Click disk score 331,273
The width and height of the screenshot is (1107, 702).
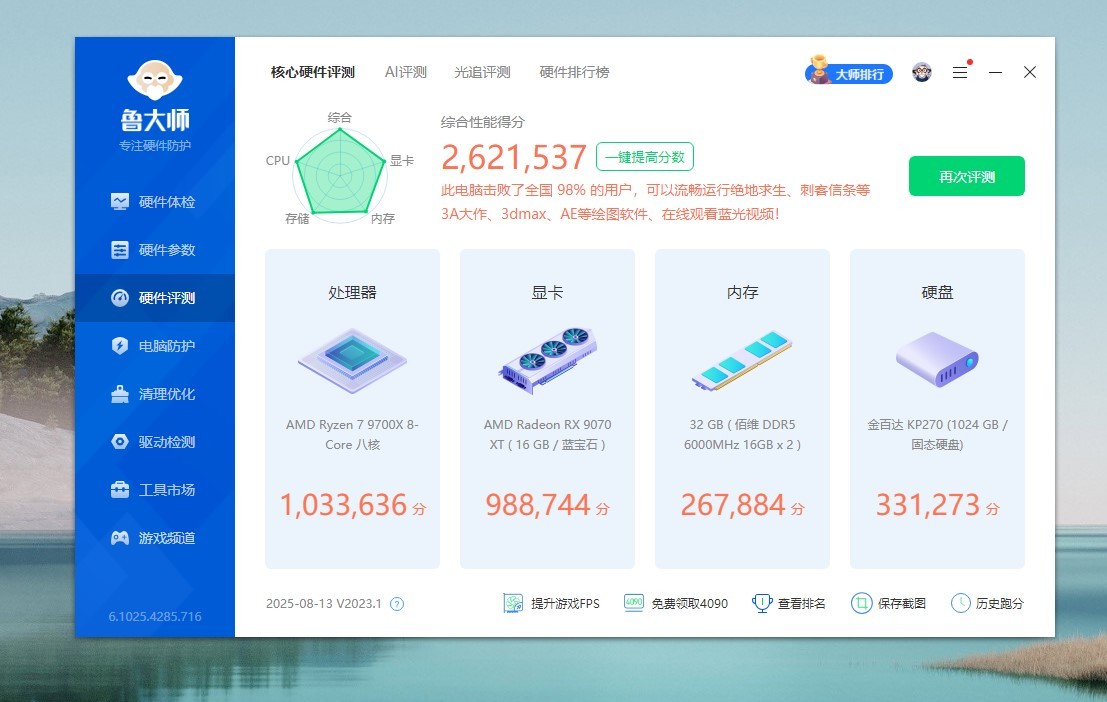[x=928, y=505]
